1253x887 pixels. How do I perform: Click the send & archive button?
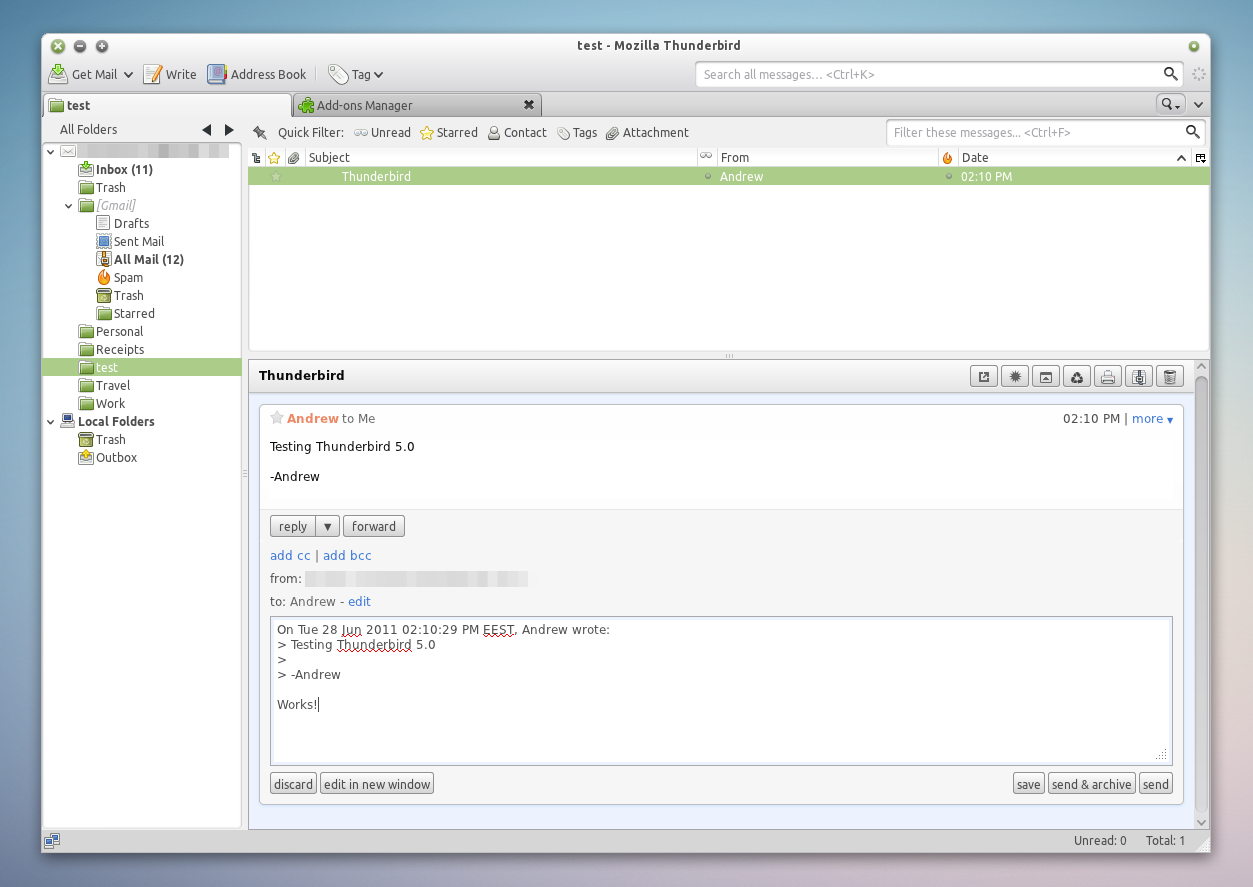1091,785
